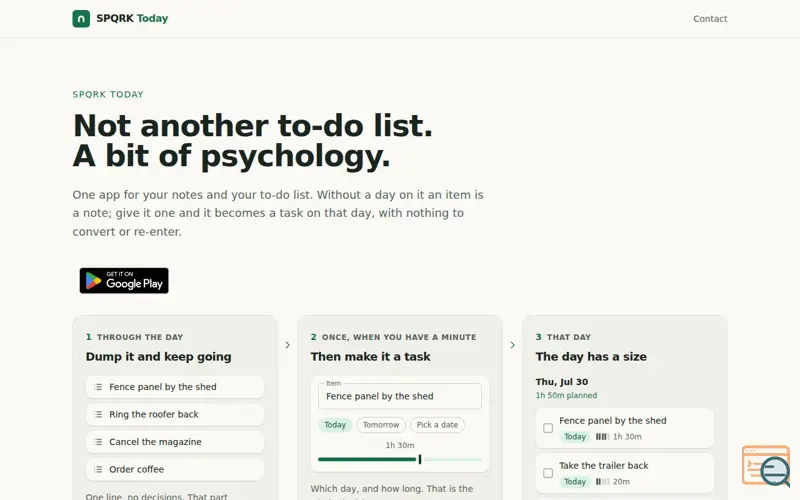Image resolution: width=800 pixels, height=500 pixels.
Task: Select the Ring the roofer back note
Action: [x=175, y=415]
